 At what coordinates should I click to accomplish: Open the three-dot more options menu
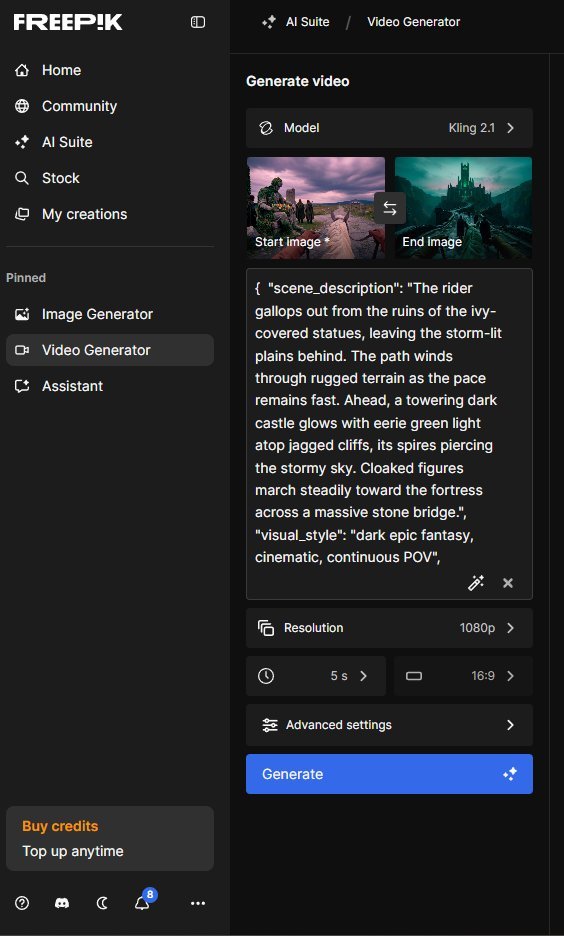[x=198, y=903]
